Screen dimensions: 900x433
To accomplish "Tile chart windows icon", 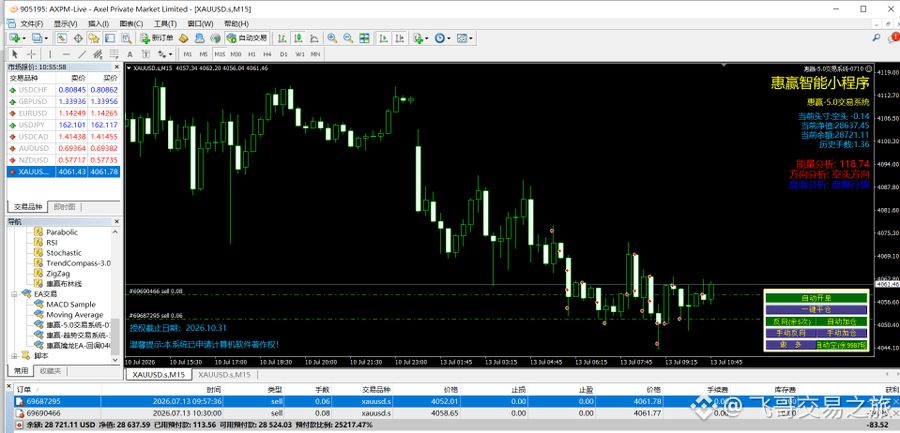I will (364, 38).
